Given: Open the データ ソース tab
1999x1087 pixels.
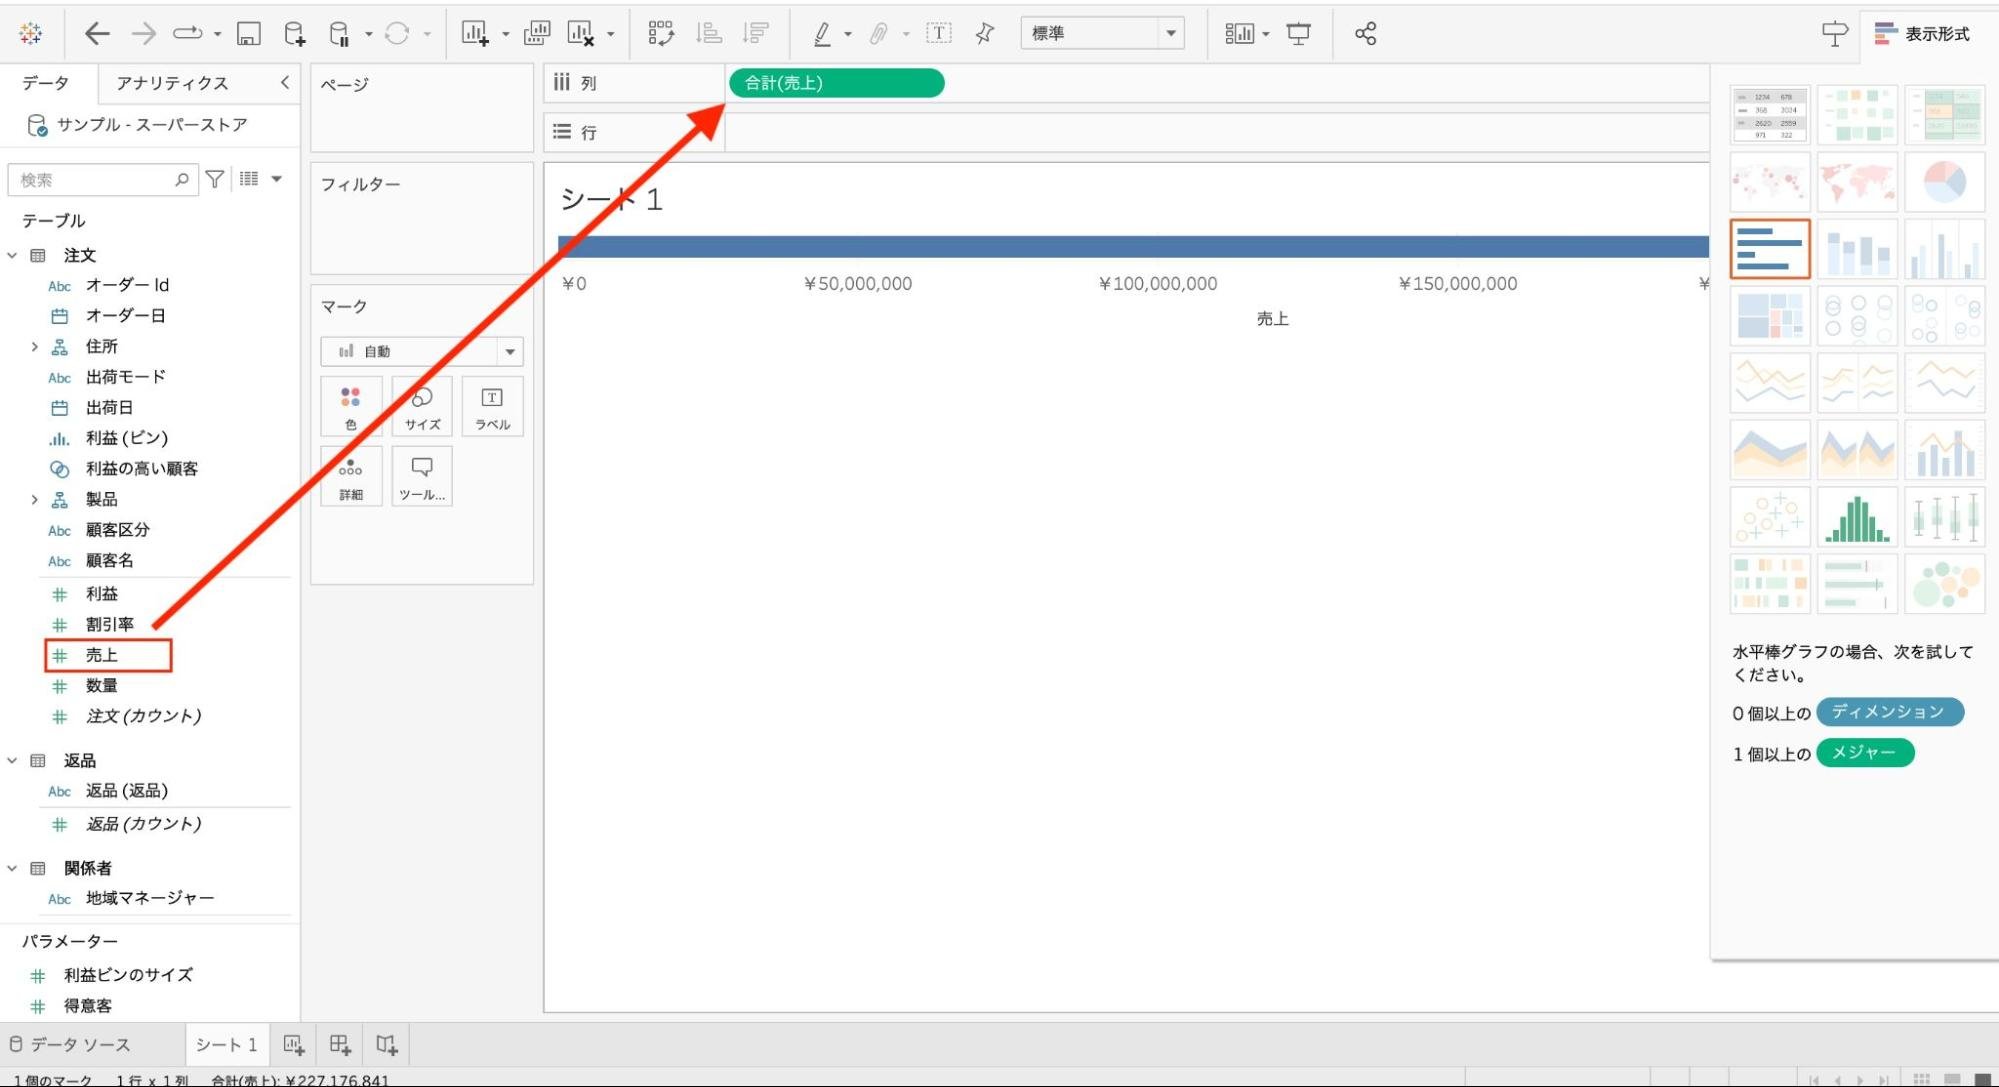Looking at the screenshot, I should [70, 1044].
